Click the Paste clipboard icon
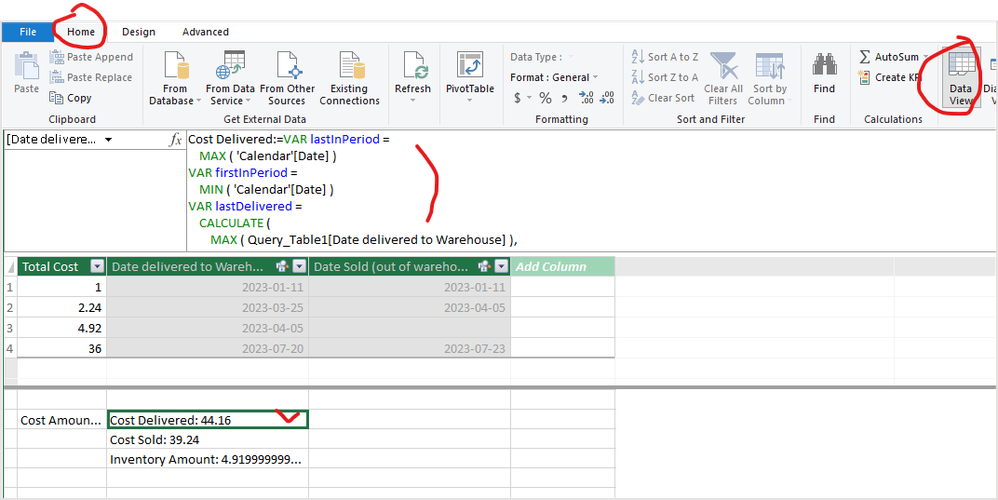Screen dimensions: 998x500 [x=26, y=66]
